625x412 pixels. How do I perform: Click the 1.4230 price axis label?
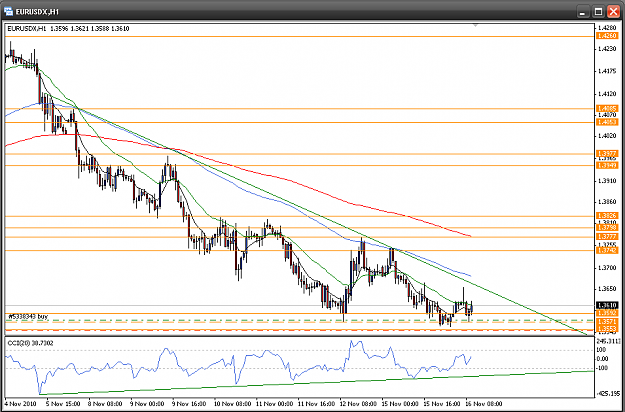607,49
